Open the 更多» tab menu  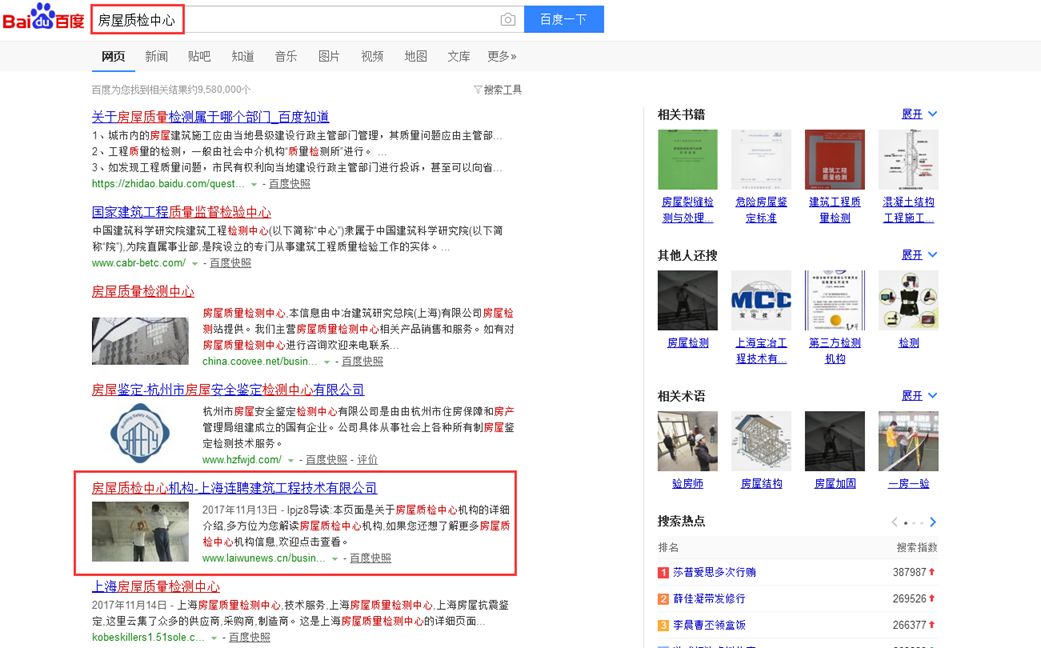point(502,56)
